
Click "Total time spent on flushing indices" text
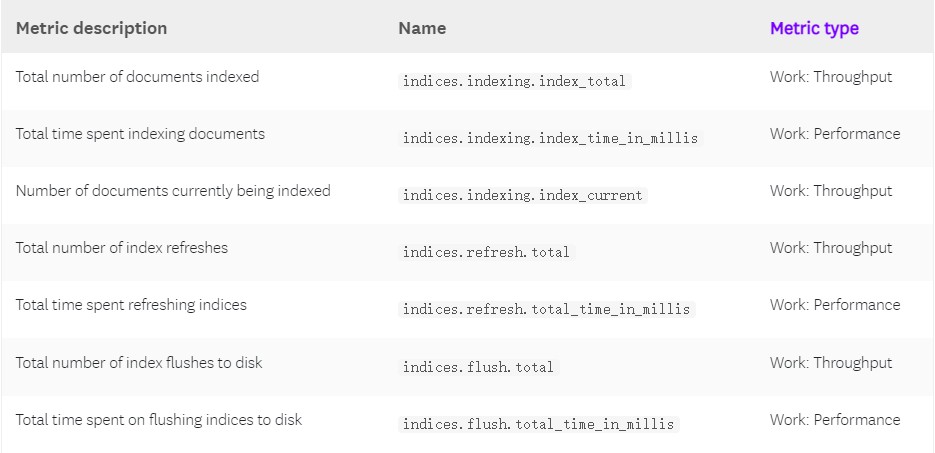158,420
